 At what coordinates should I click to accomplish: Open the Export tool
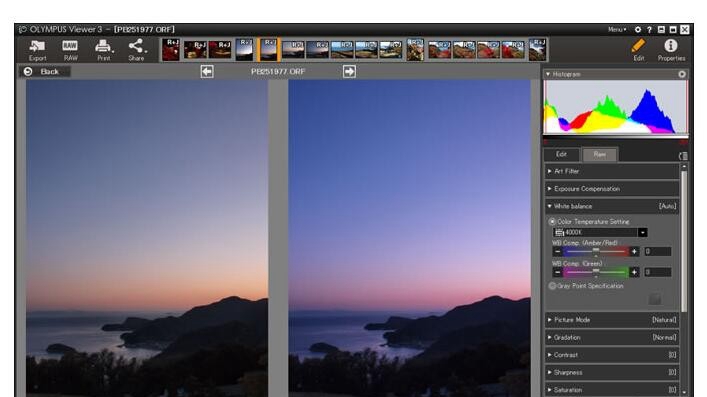(x=37, y=50)
